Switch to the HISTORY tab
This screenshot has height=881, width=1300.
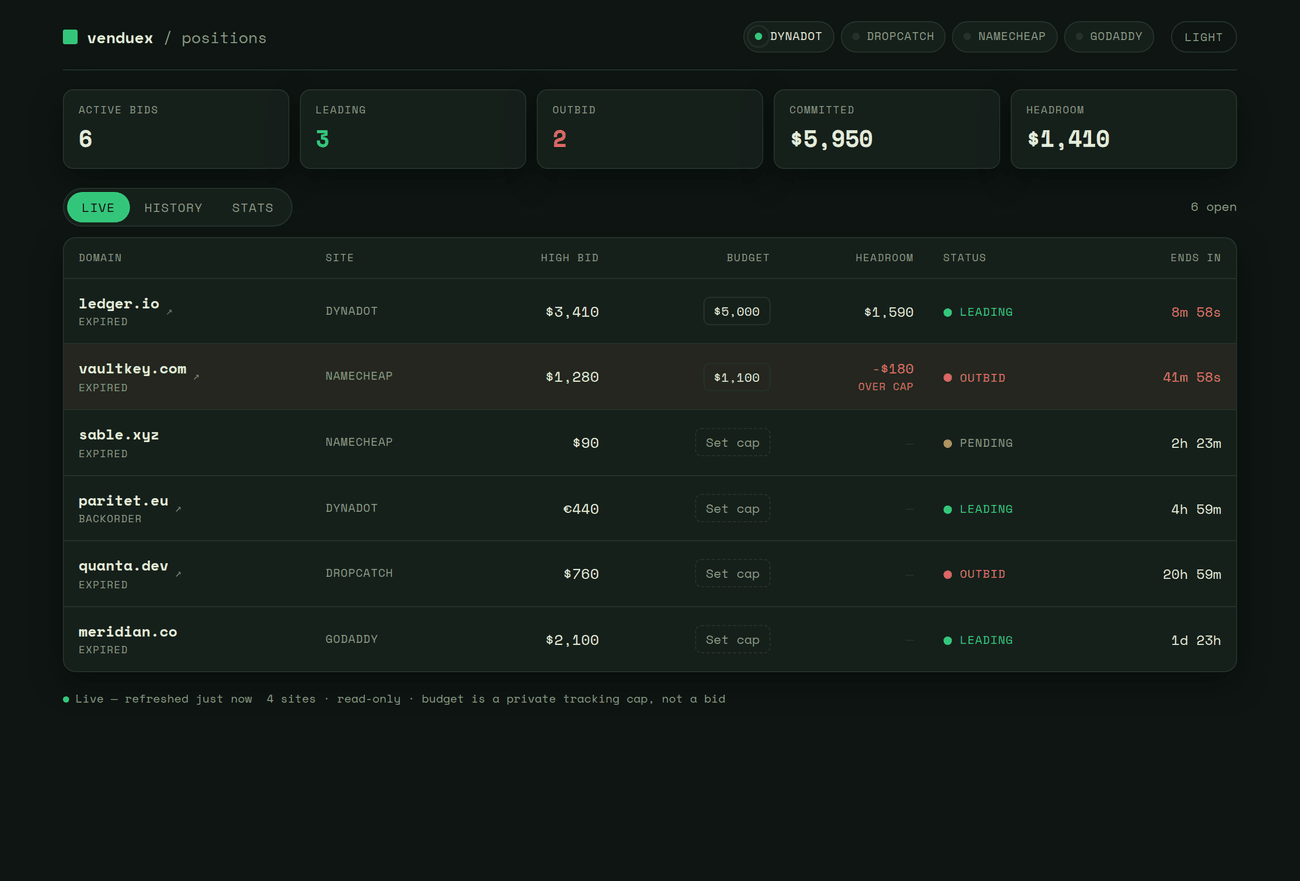click(173, 207)
